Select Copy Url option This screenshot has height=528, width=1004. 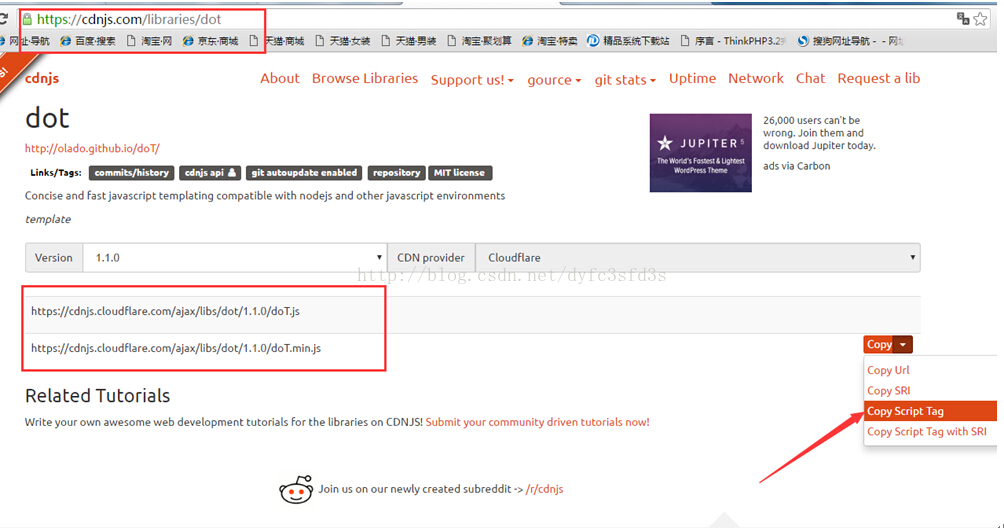pyautogui.click(x=888, y=370)
